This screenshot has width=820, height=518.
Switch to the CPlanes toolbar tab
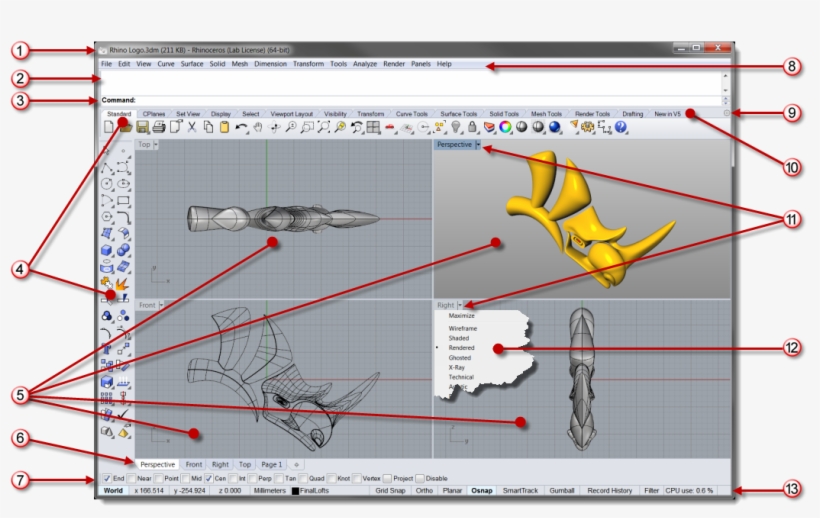(x=154, y=113)
